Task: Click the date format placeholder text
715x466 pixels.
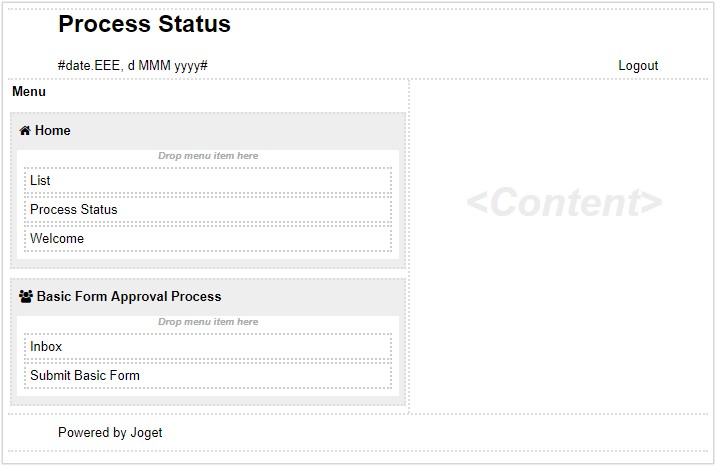Action: tap(133, 66)
